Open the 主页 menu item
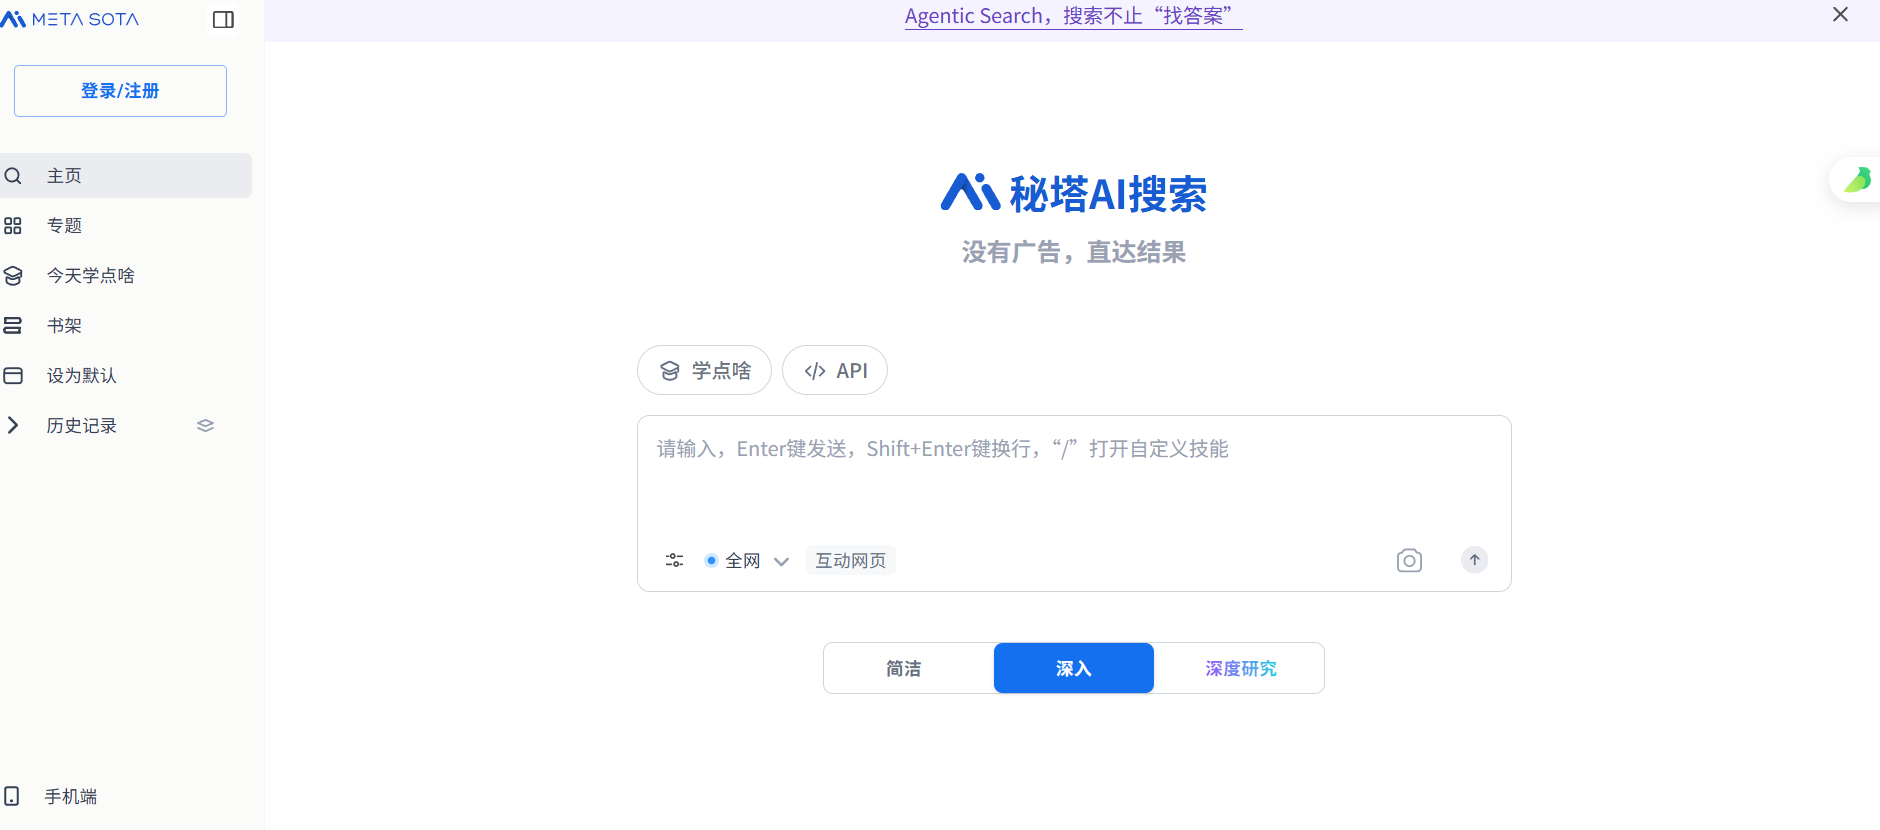The height and width of the screenshot is (830, 1880). point(126,175)
